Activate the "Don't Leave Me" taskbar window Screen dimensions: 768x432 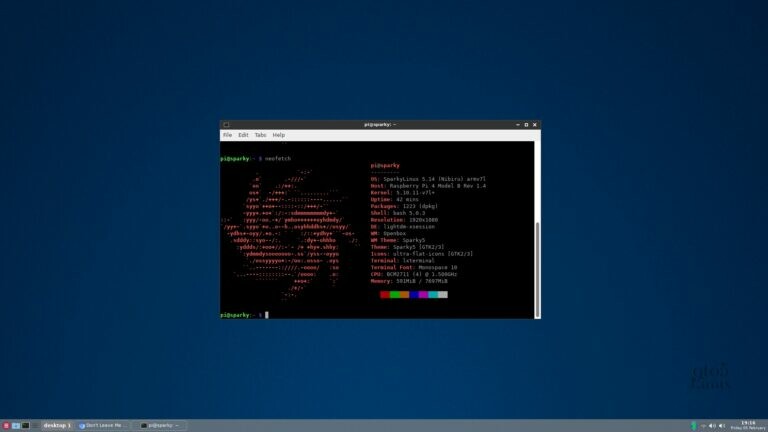[x=103, y=426]
